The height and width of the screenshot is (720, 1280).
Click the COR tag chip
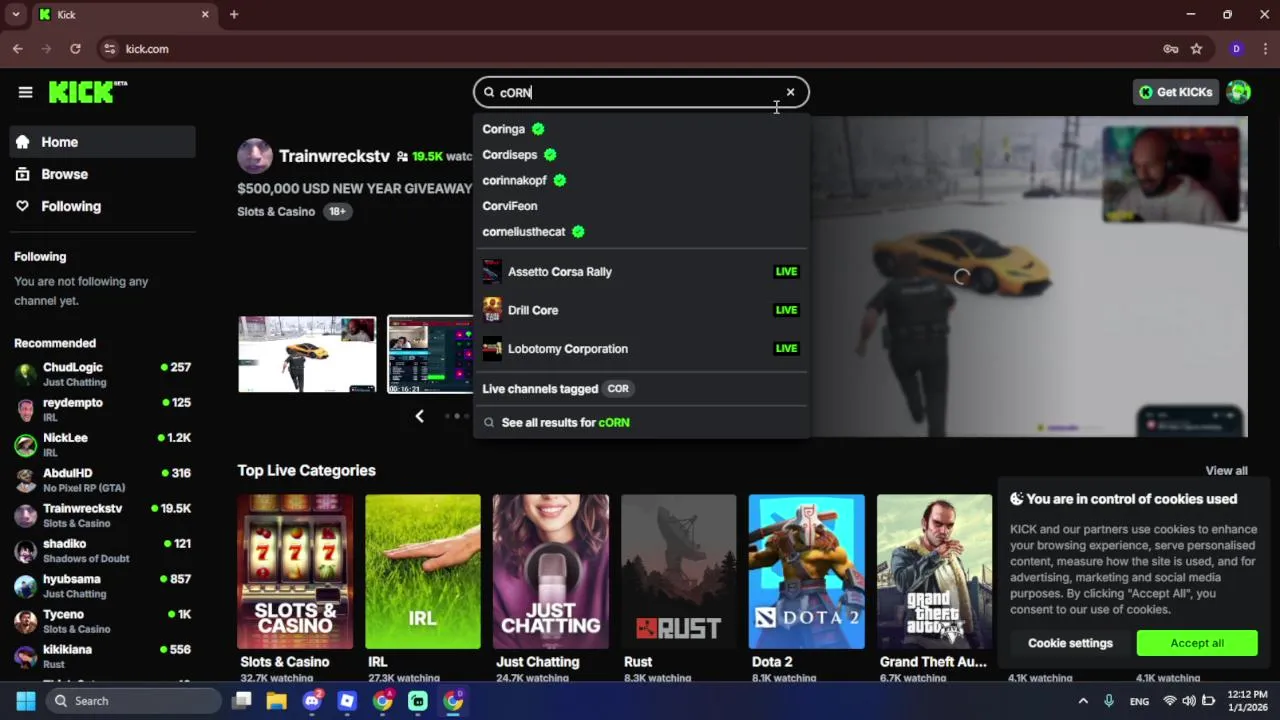pyautogui.click(x=618, y=389)
